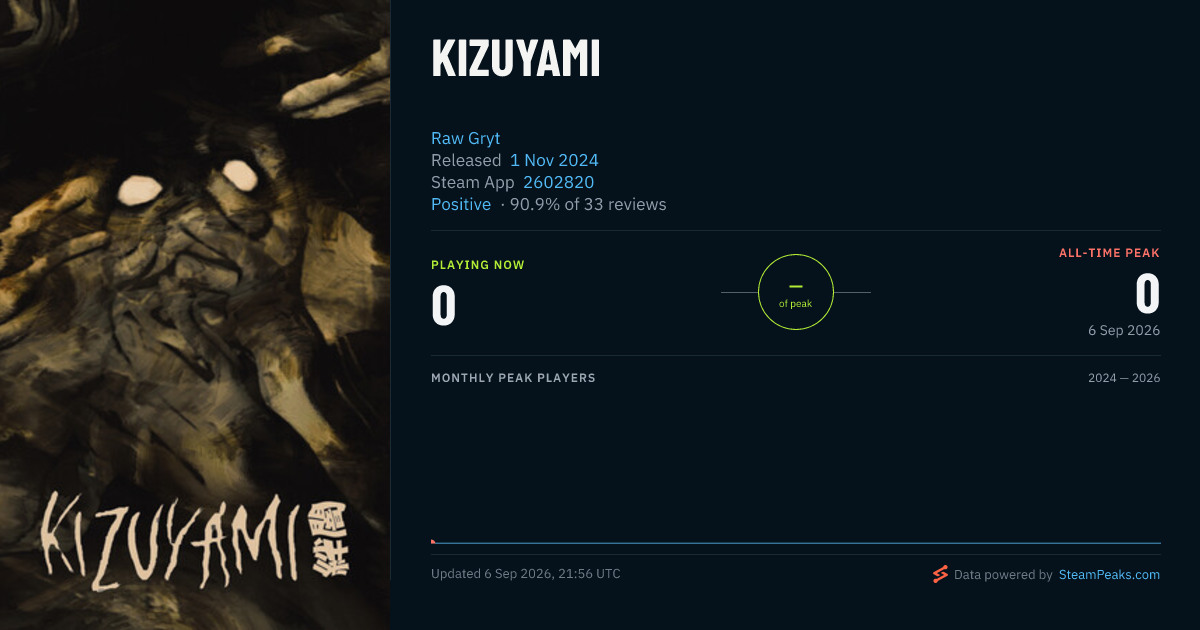Click the All-Time Peak value
Viewport: 1200px width, 630px height.
[1148, 295]
